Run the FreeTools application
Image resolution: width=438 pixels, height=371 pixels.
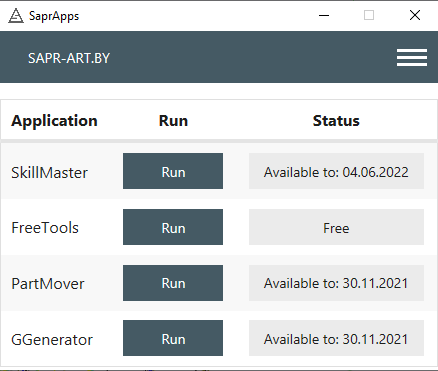(x=173, y=227)
